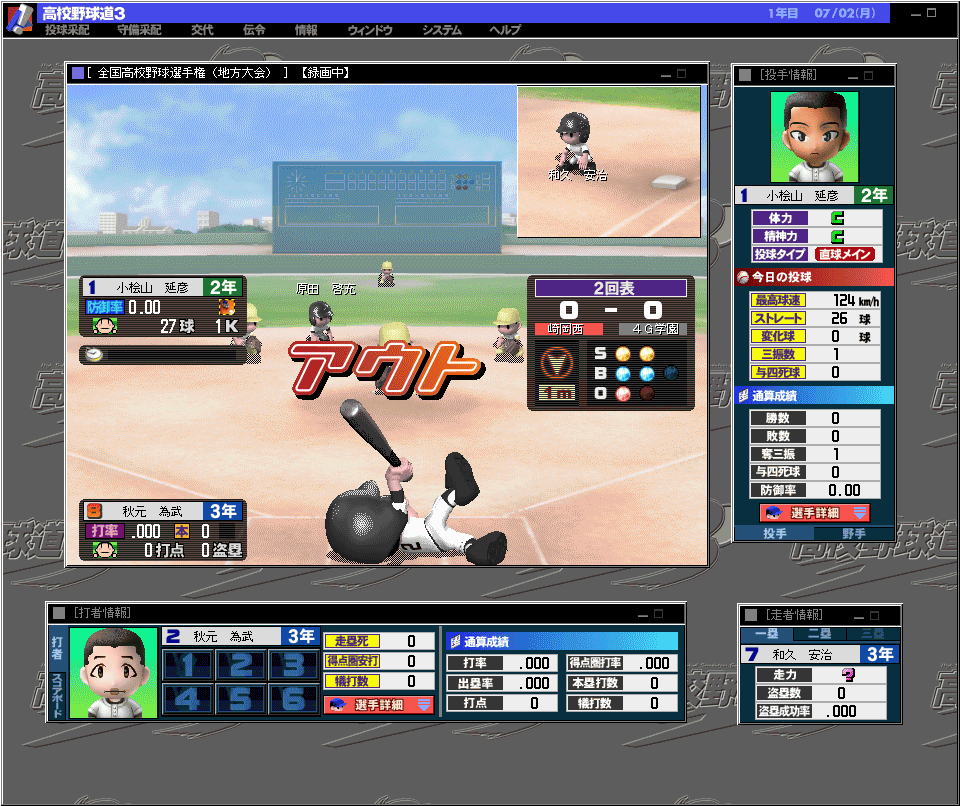Click the pitcher stamina gauge bar
Image resolution: width=960 pixels, height=806 pixels.
[163, 354]
